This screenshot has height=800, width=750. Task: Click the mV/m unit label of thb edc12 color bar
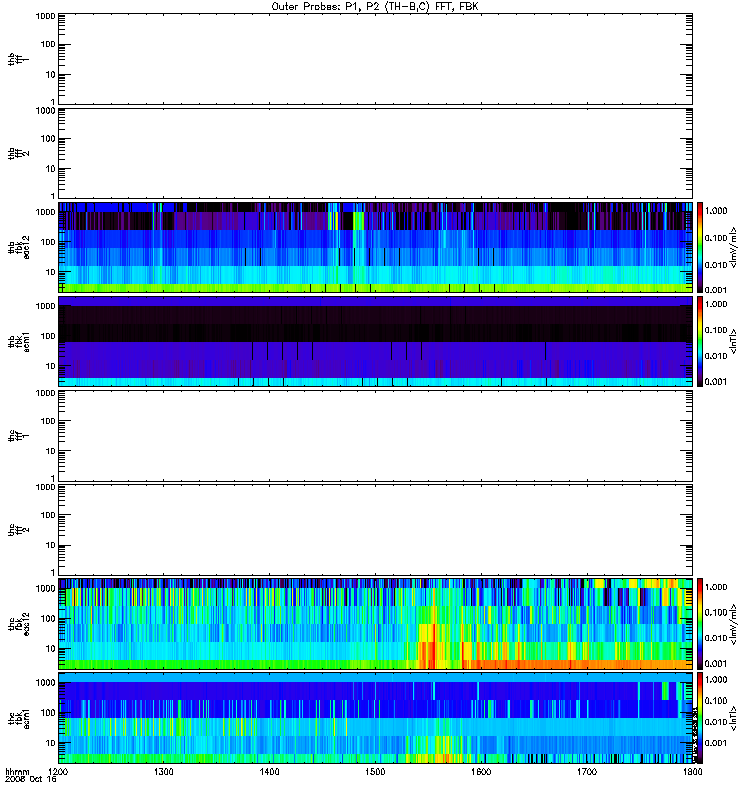tap(733, 247)
